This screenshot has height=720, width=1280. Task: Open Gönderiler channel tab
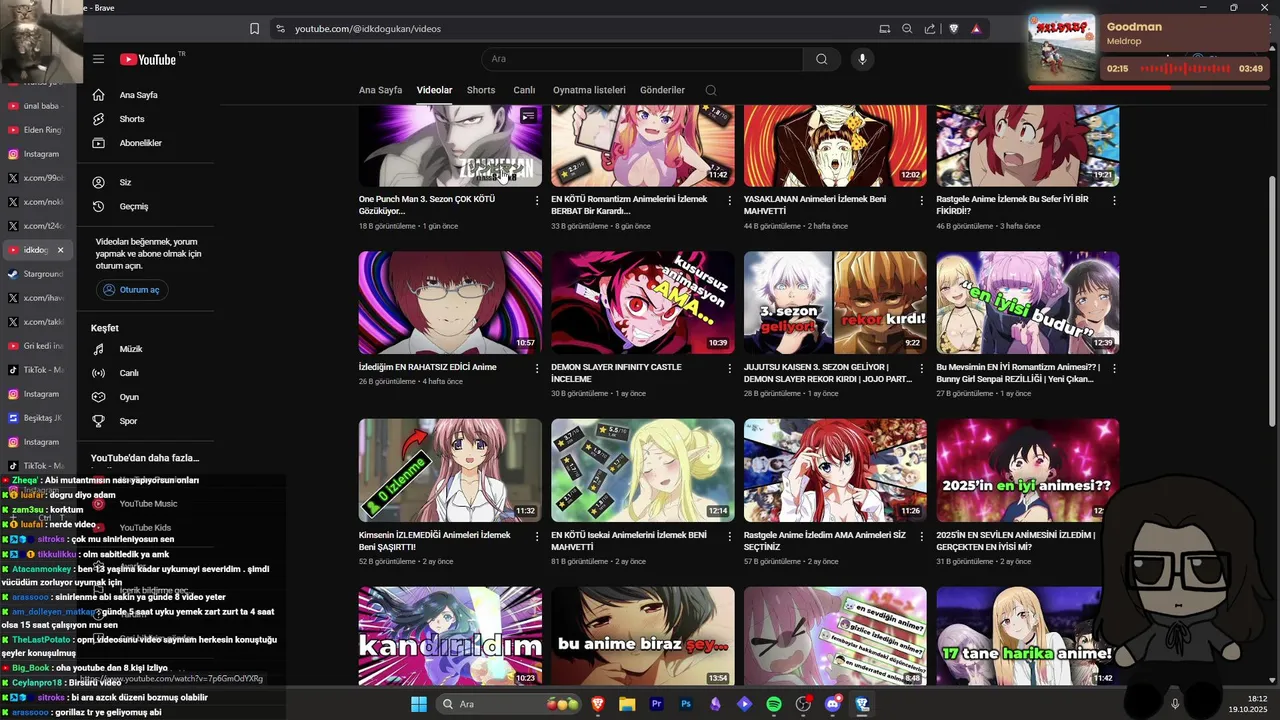click(x=662, y=90)
